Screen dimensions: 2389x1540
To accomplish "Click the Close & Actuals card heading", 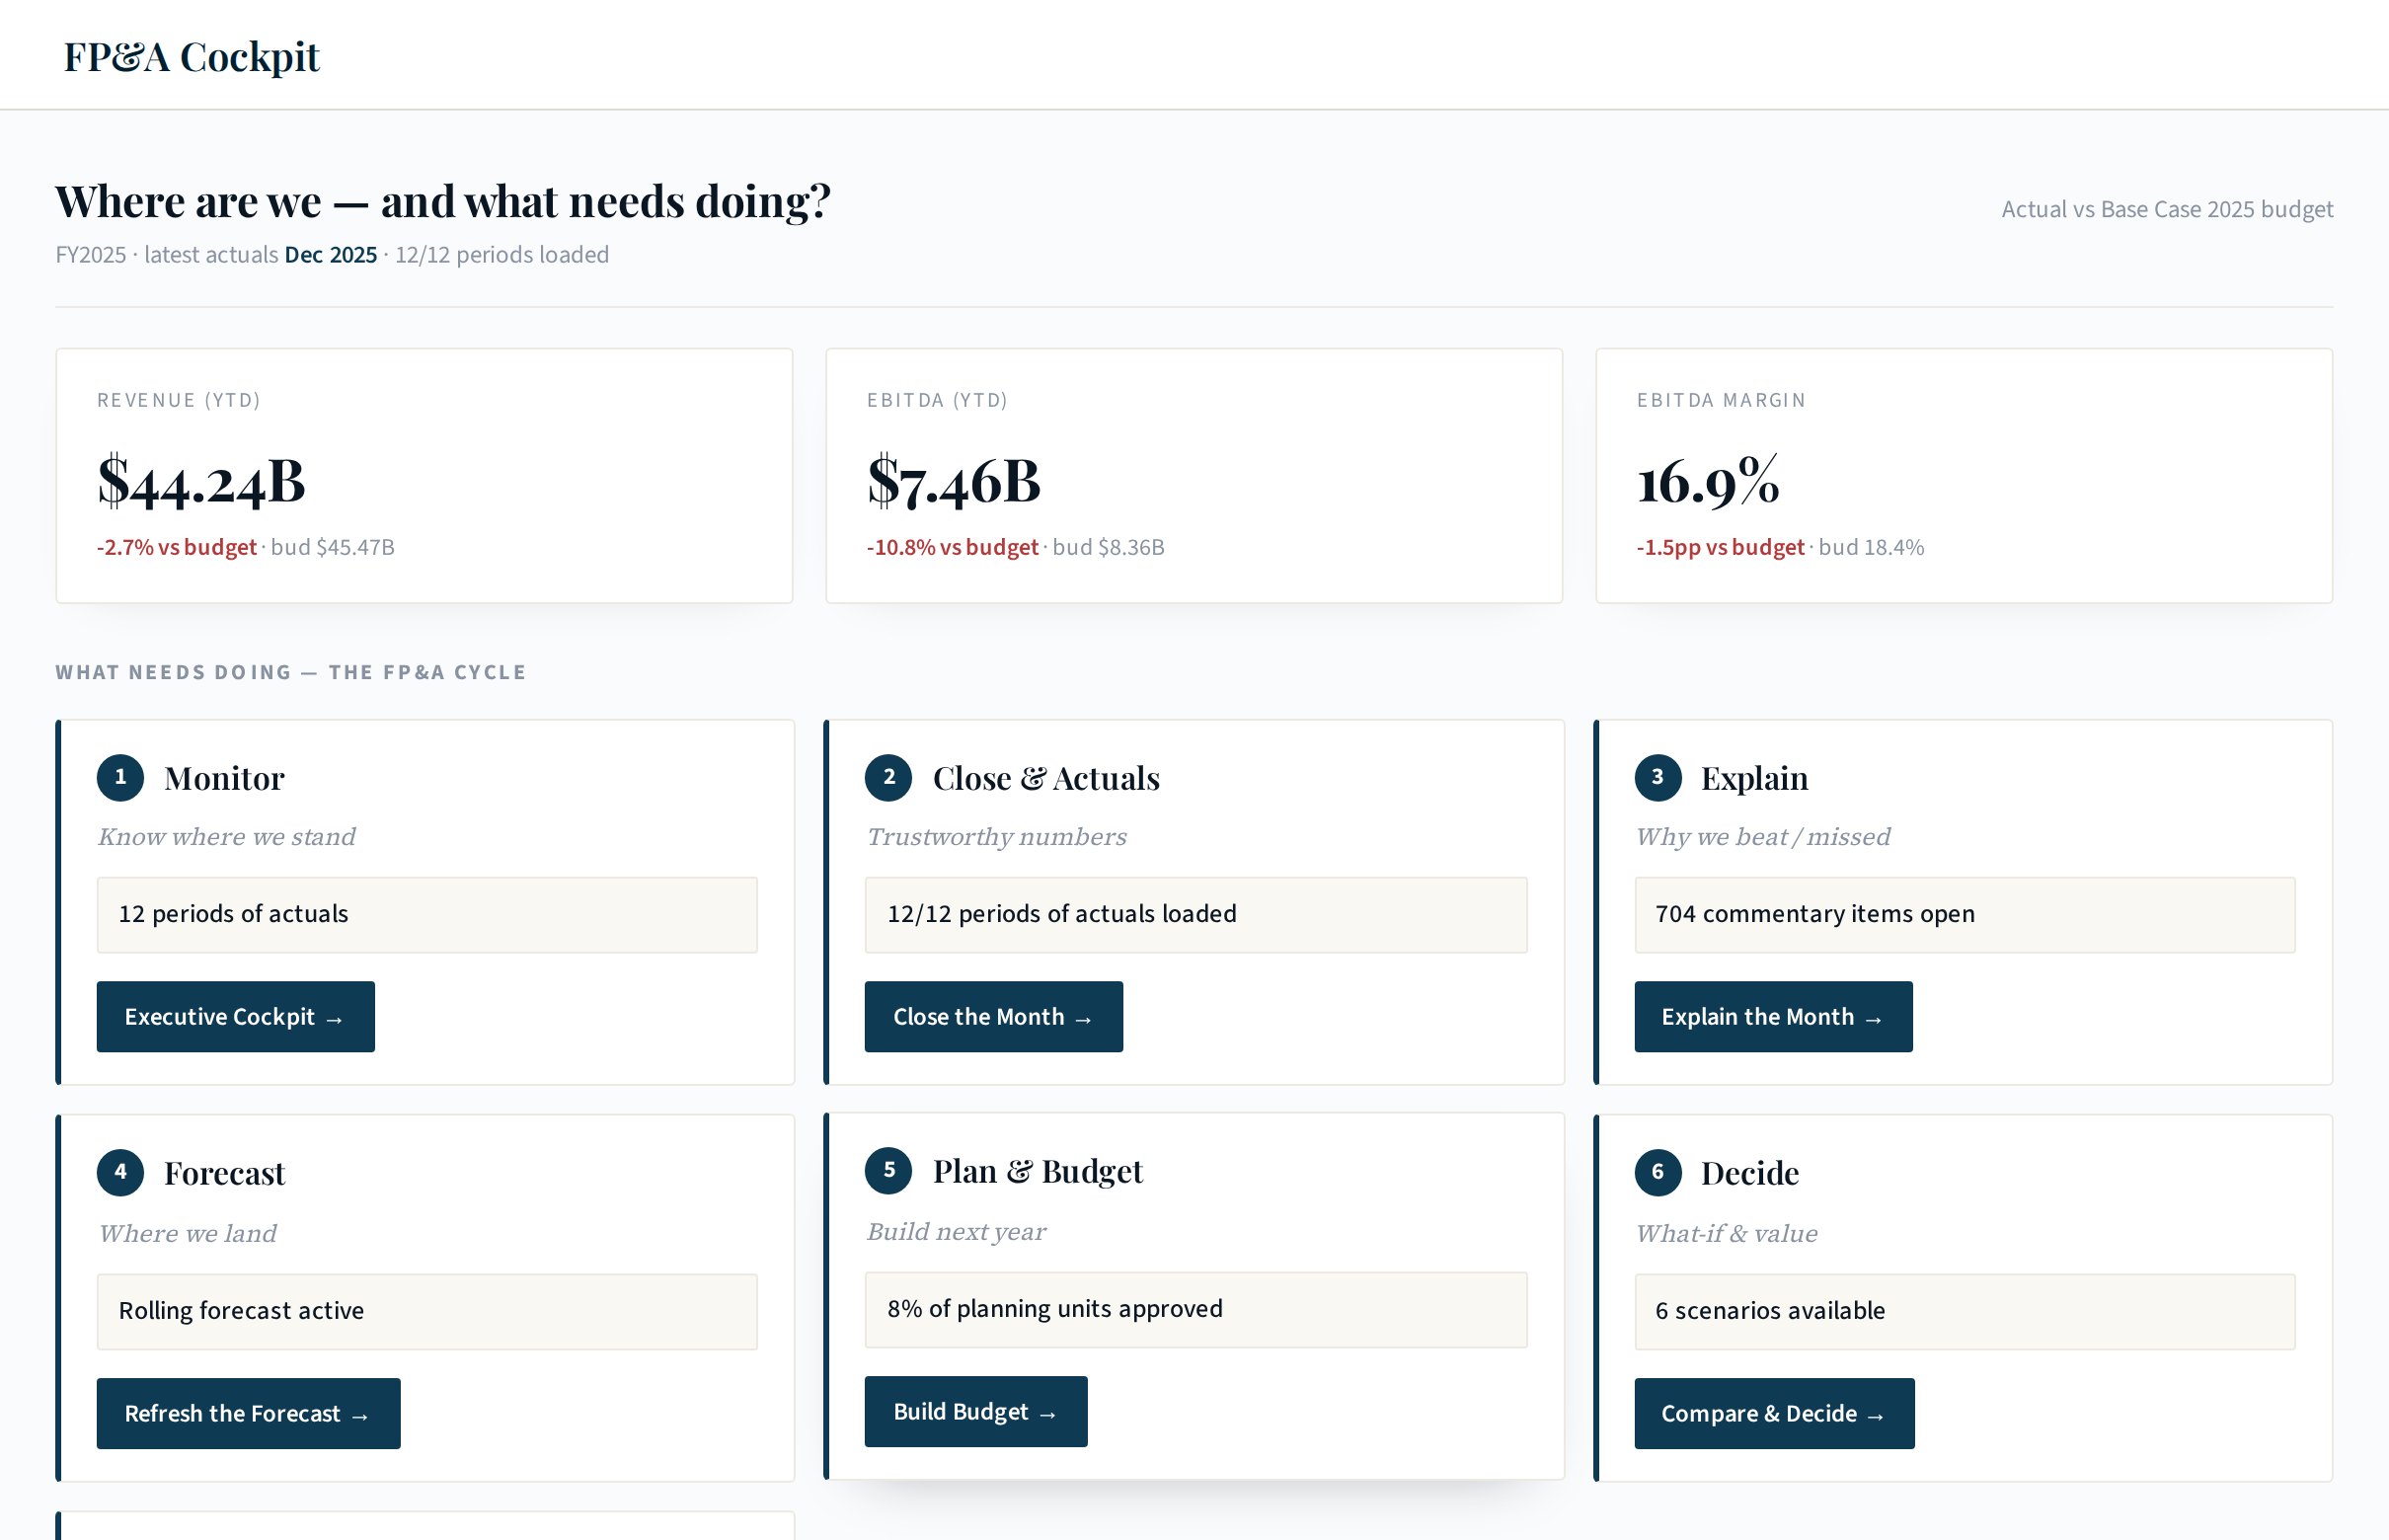I will pos(1046,778).
